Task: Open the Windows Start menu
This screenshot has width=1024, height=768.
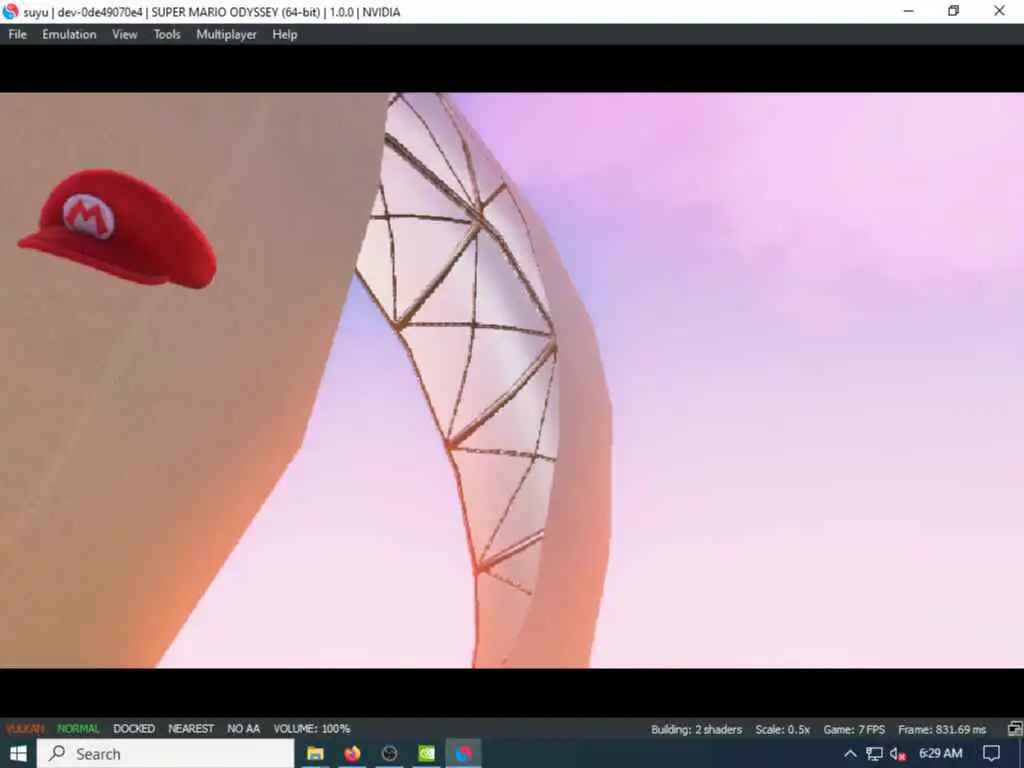Action: 18,754
